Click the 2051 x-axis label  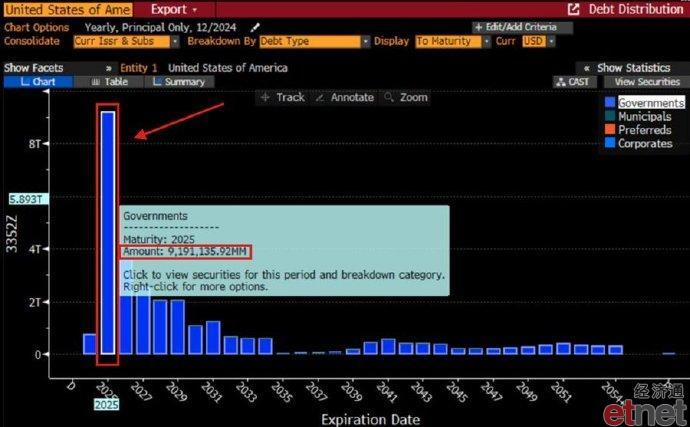[561, 392]
